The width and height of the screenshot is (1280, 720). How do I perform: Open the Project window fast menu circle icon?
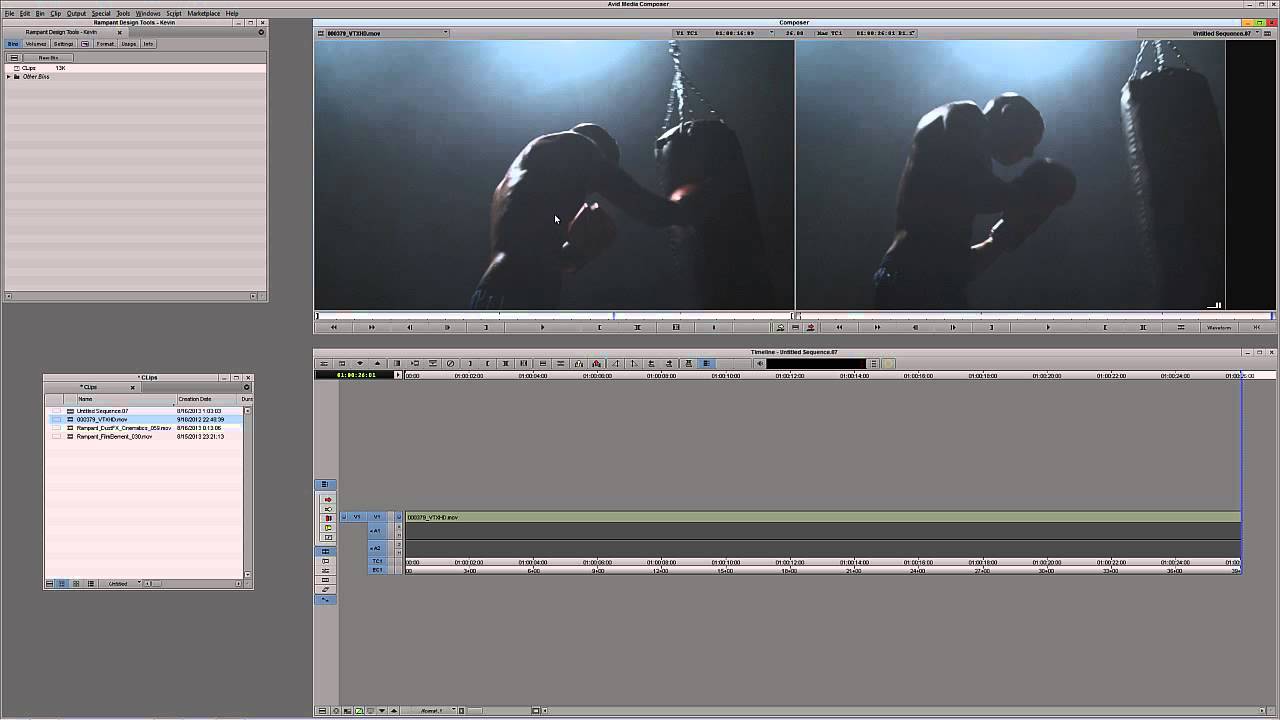point(261,32)
